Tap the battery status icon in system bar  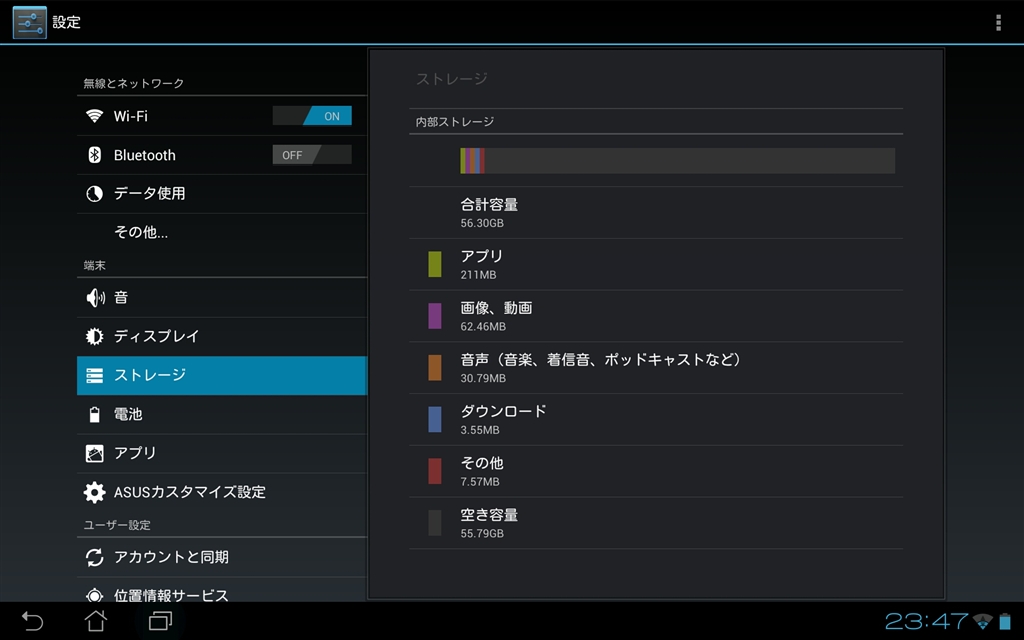[x=1005, y=620]
